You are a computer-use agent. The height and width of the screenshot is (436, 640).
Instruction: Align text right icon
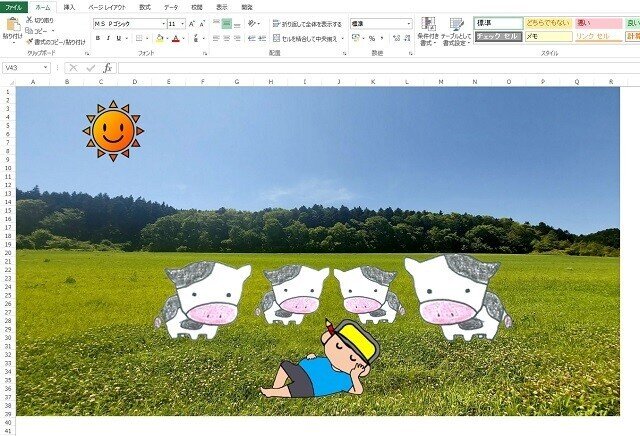point(237,38)
